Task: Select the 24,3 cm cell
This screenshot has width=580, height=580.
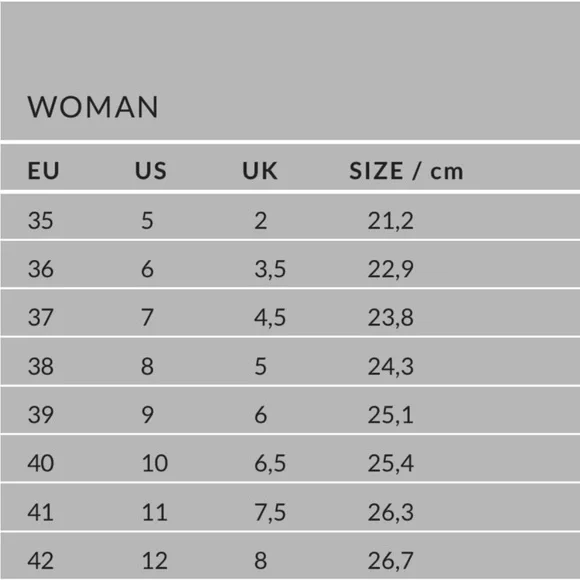Action: (x=391, y=367)
